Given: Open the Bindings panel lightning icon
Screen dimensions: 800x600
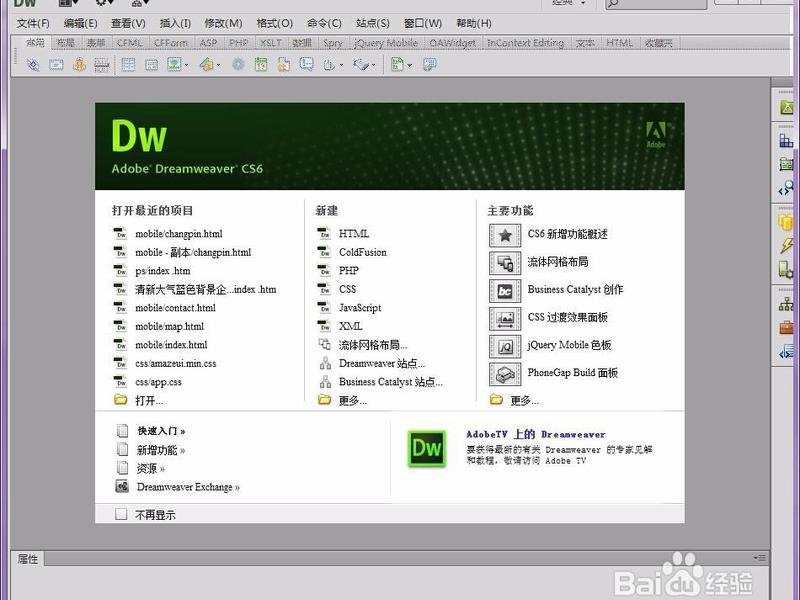Looking at the screenshot, I should (x=786, y=245).
